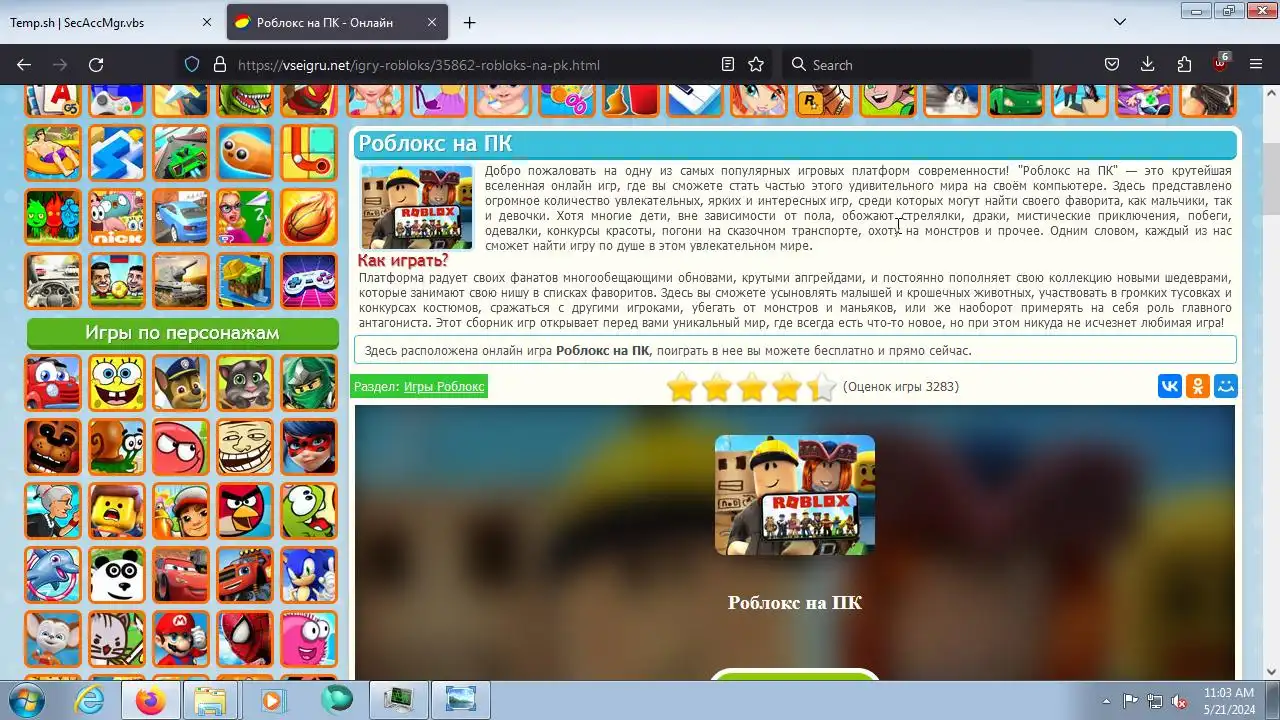
Task: Click the Rockstar logo game icon in top strip
Action: click(x=823, y=98)
